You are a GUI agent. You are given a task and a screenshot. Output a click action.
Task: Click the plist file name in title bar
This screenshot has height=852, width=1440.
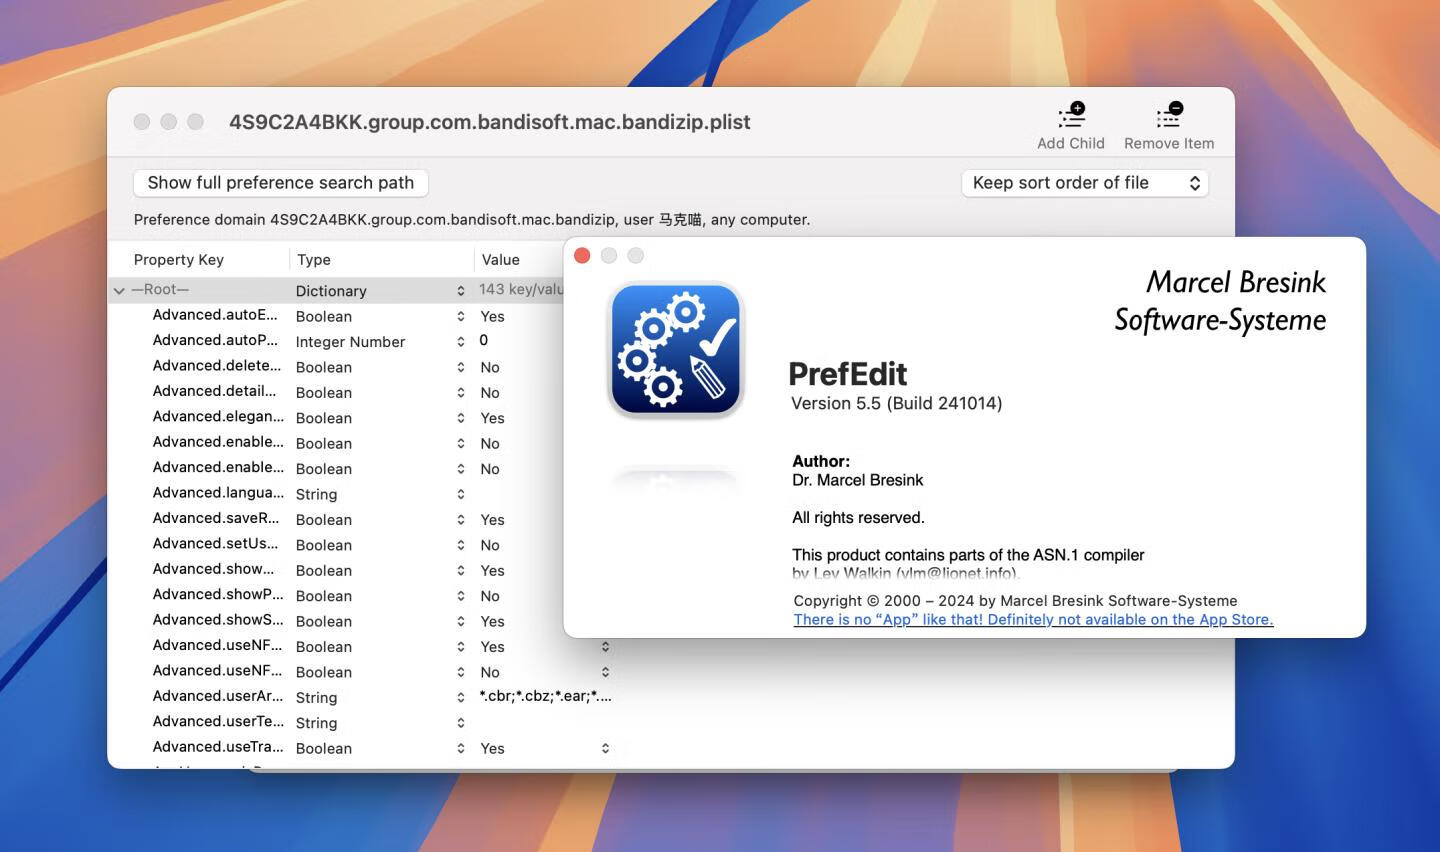[x=490, y=122]
